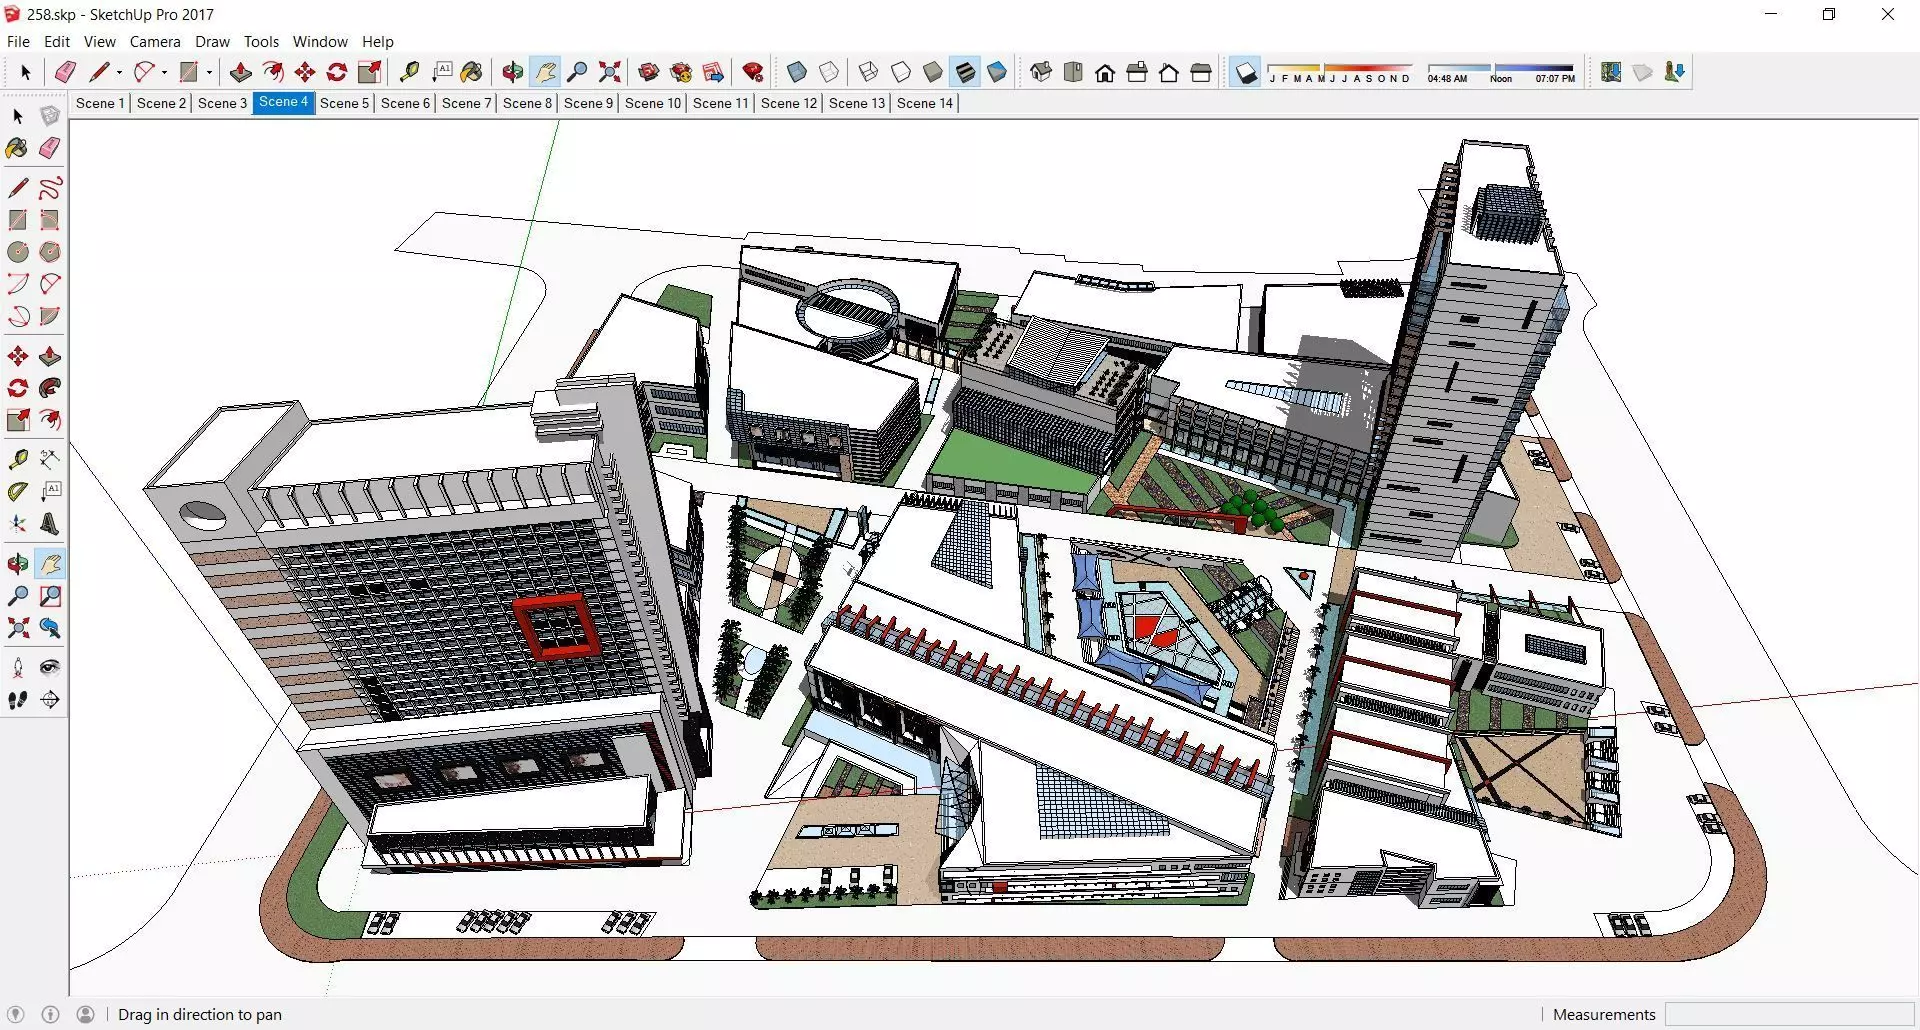The width and height of the screenshot is (1920, 1030).
Task: Expand the Rectangle tool dropdown arrow
Action: click(x=209, y=72)
